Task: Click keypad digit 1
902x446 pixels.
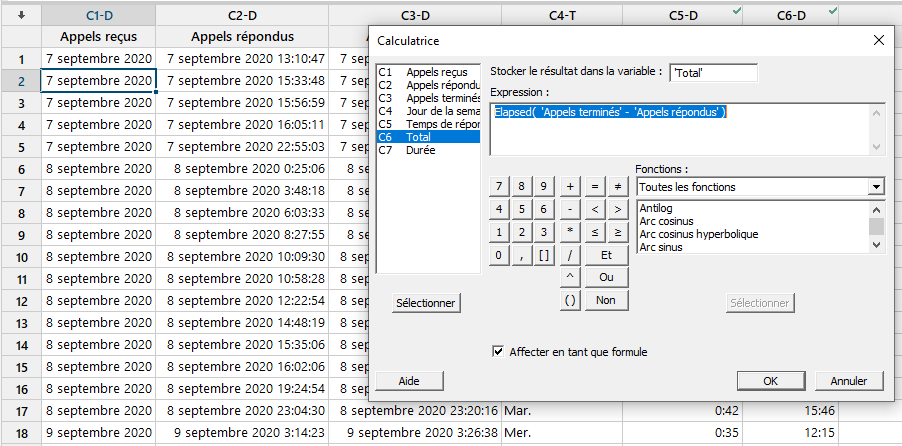Action: [x=499, y=232]
